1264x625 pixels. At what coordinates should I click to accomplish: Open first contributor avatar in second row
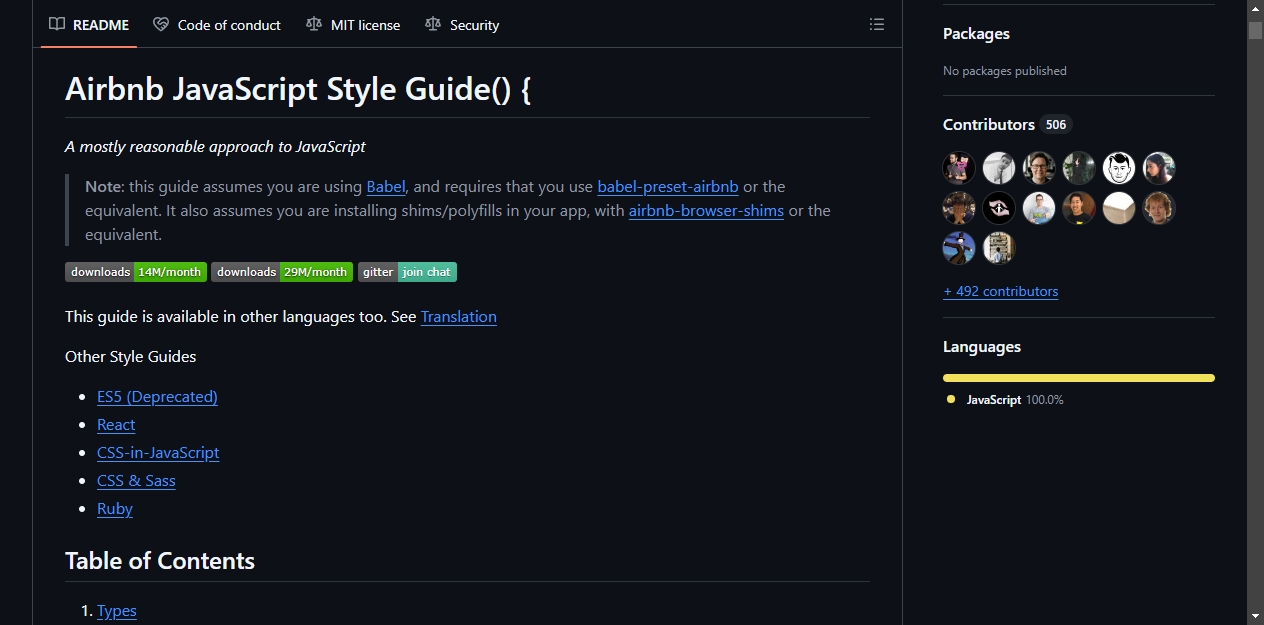point(959,208)
